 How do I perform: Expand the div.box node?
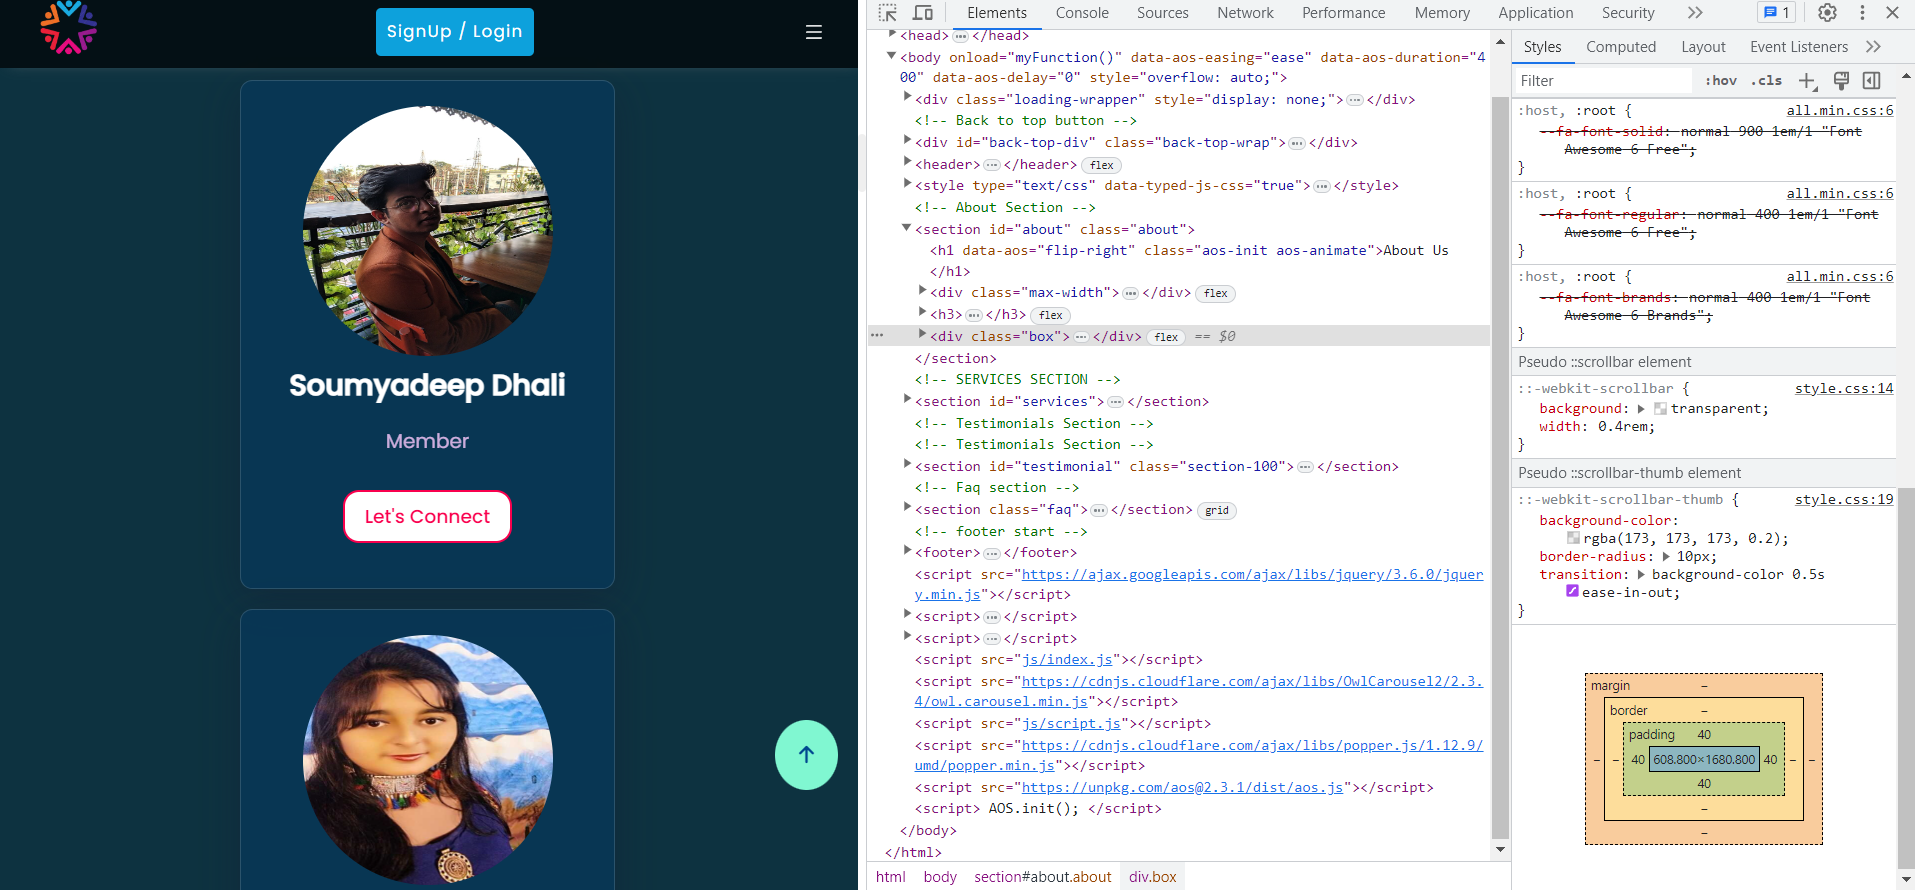coord(922,334)
